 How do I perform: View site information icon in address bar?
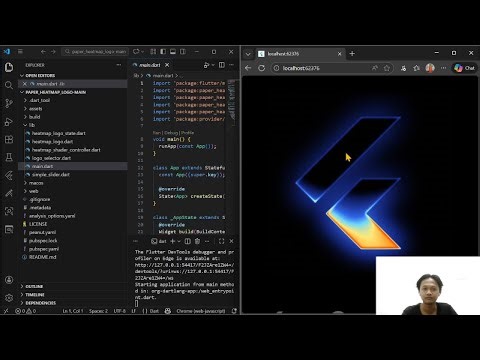pos(276,68)
